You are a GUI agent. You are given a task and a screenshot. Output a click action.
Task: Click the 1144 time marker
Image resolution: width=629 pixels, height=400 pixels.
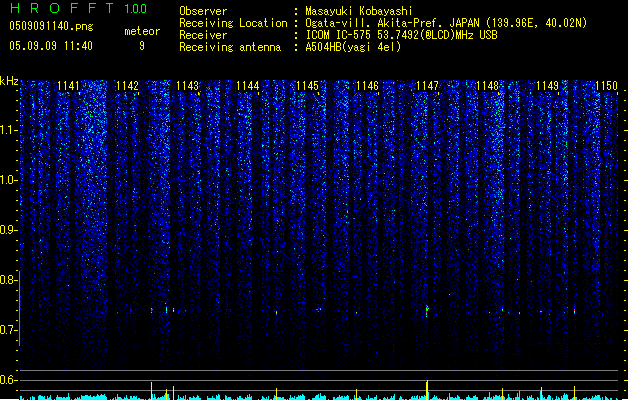point(248,86)
